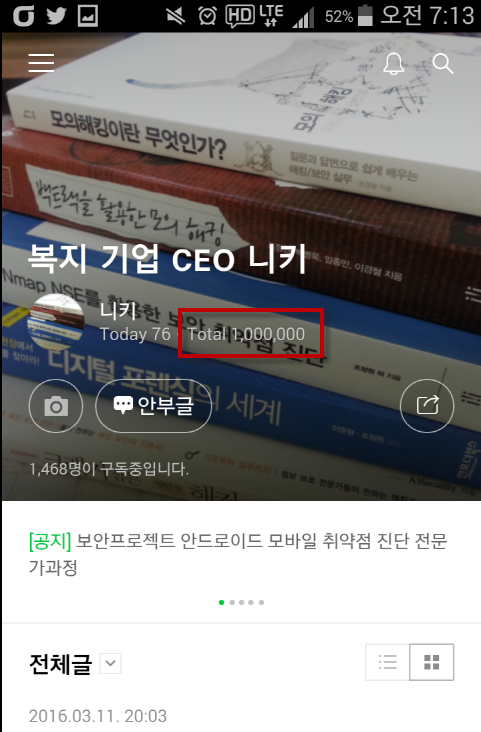The height and width of the screenshot is (732, 481).
Task: Open notifications bell
Action: [x=393, y=63]
